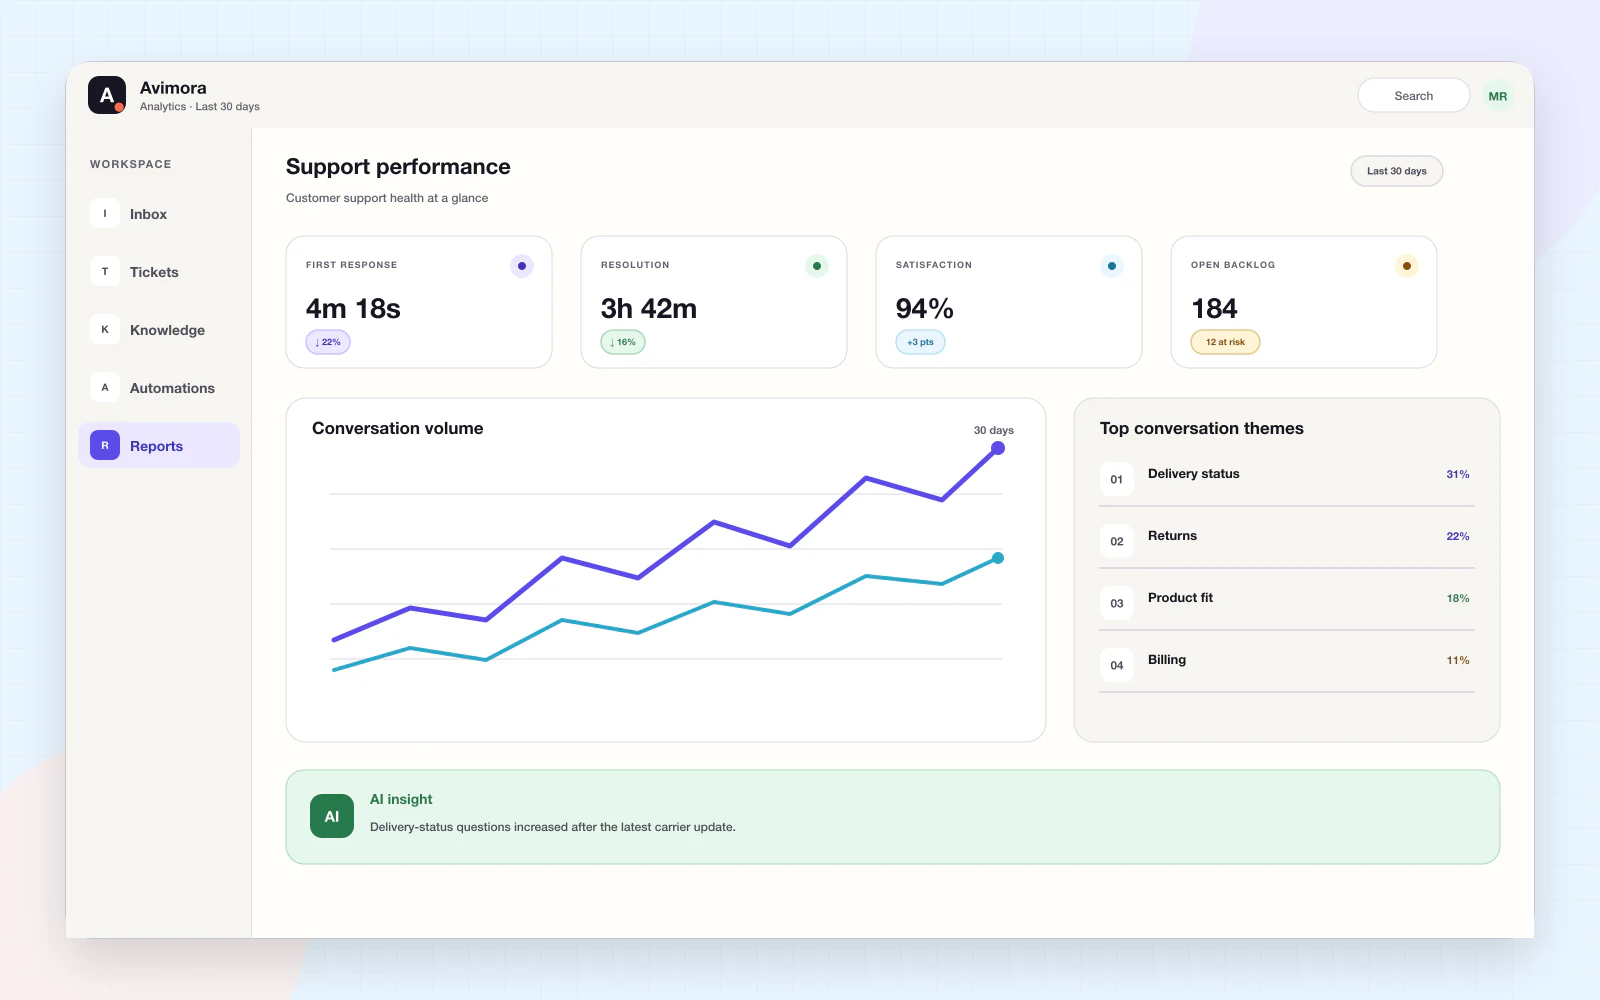This screenshot has width=1600, height=1000.
Task: Go to Tickets in the sidebar
Action: [159, 271]
